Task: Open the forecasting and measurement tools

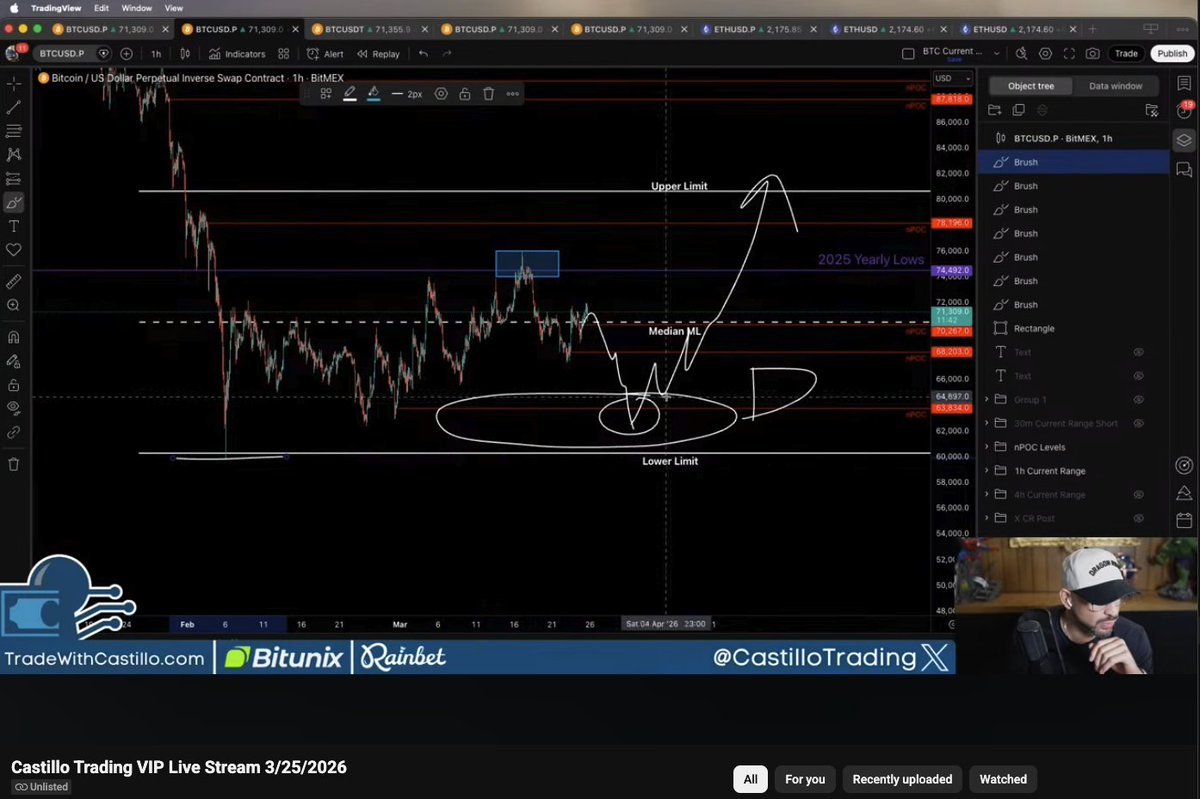Action: [x=13, y=179]
